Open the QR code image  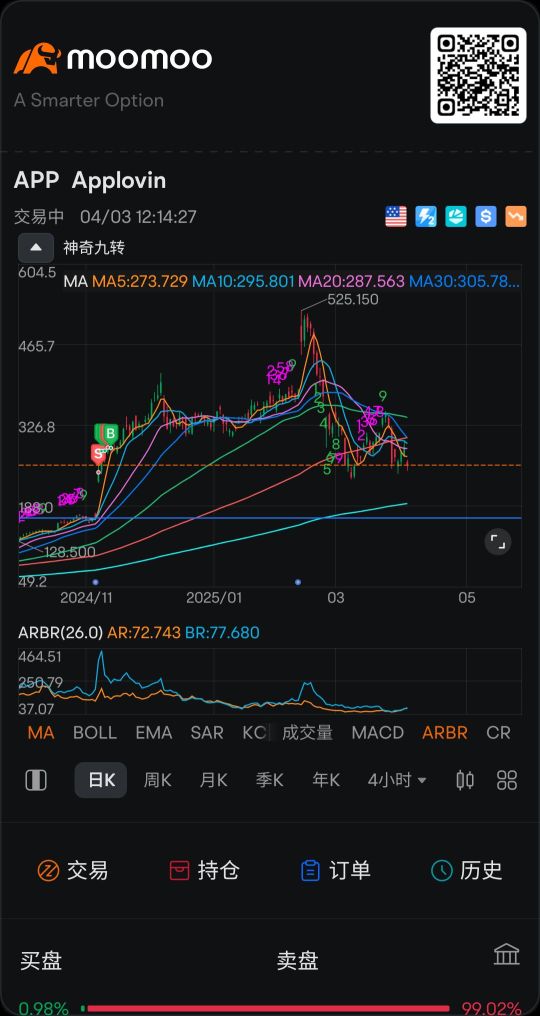point(478,75)
